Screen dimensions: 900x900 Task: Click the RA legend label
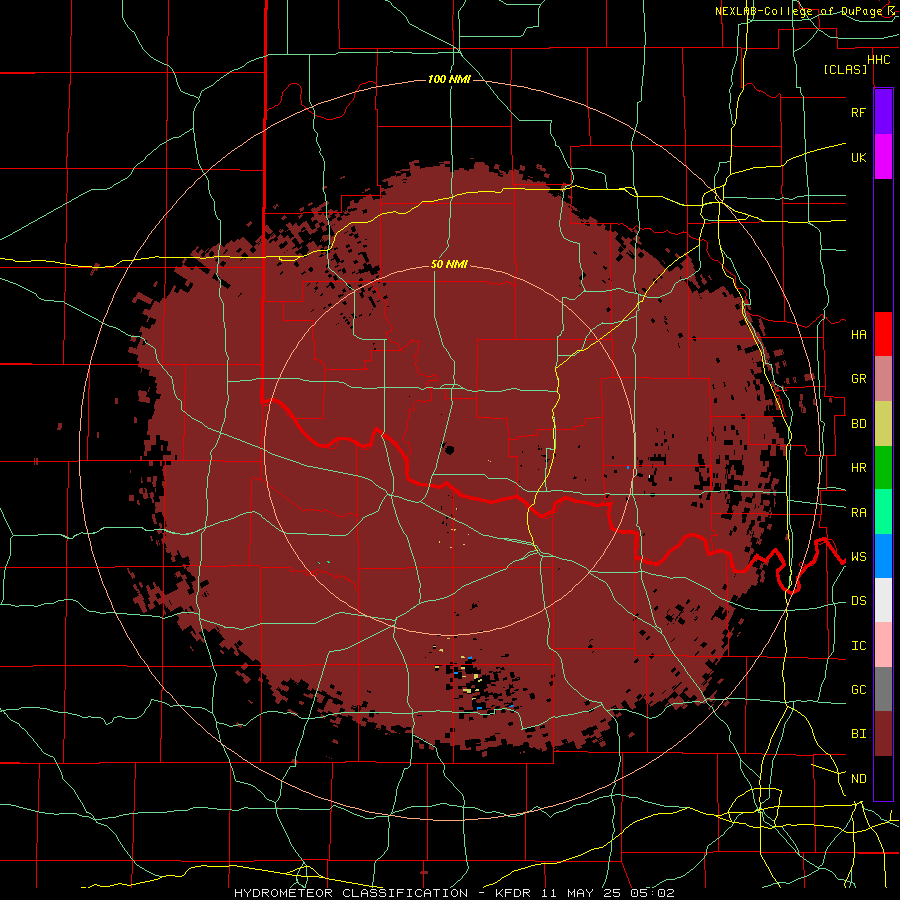point(858,512)
